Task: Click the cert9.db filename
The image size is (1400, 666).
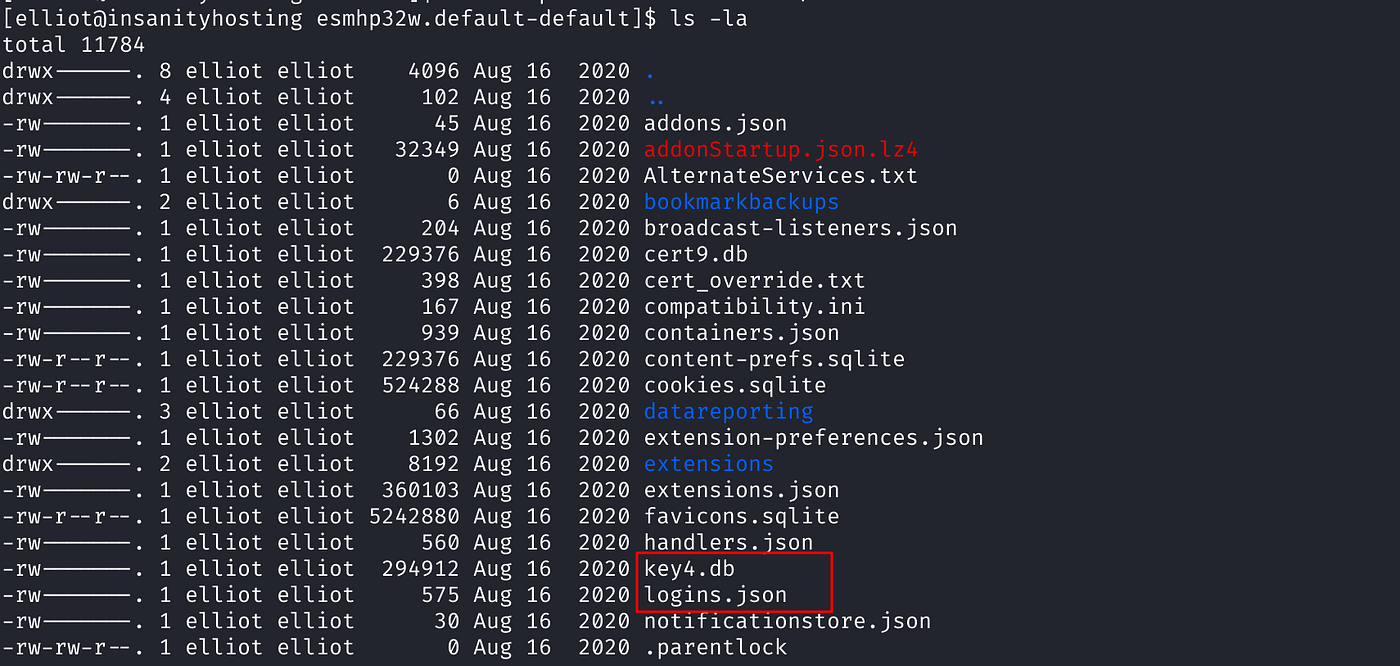Action: pos(696,254)
